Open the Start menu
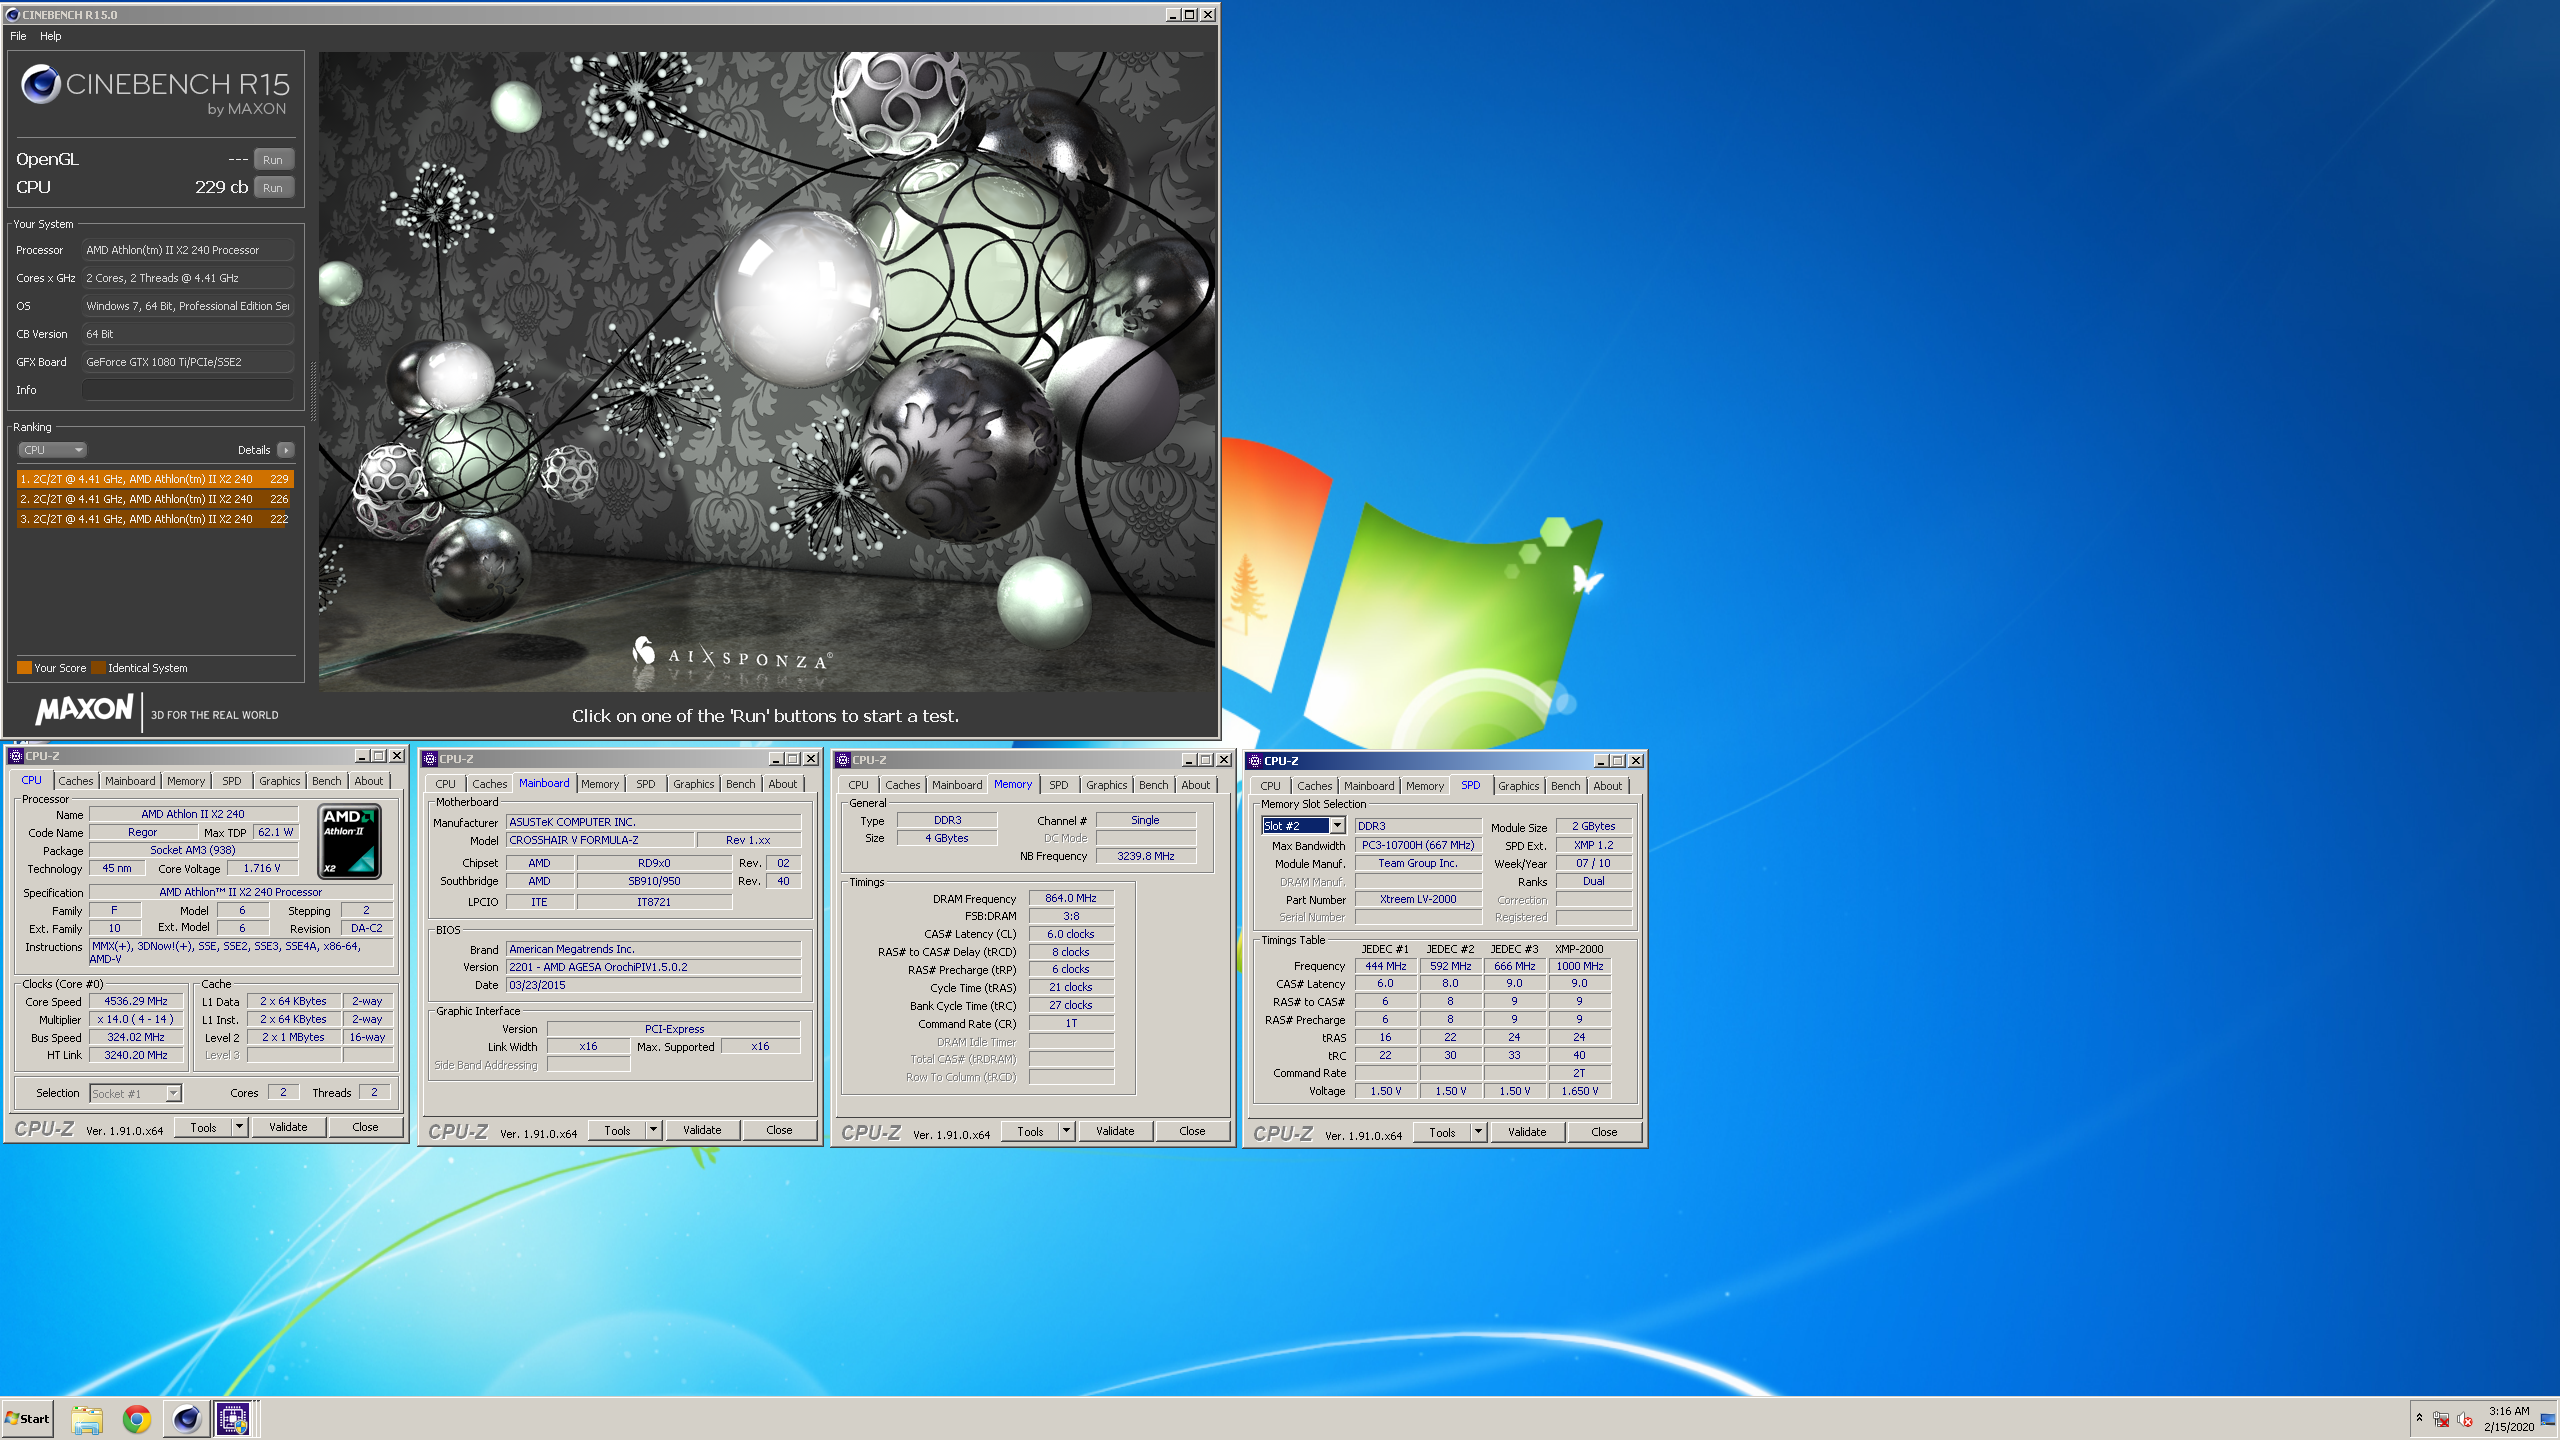Screen dimensions: 2560x1440 pos(28,1419)
